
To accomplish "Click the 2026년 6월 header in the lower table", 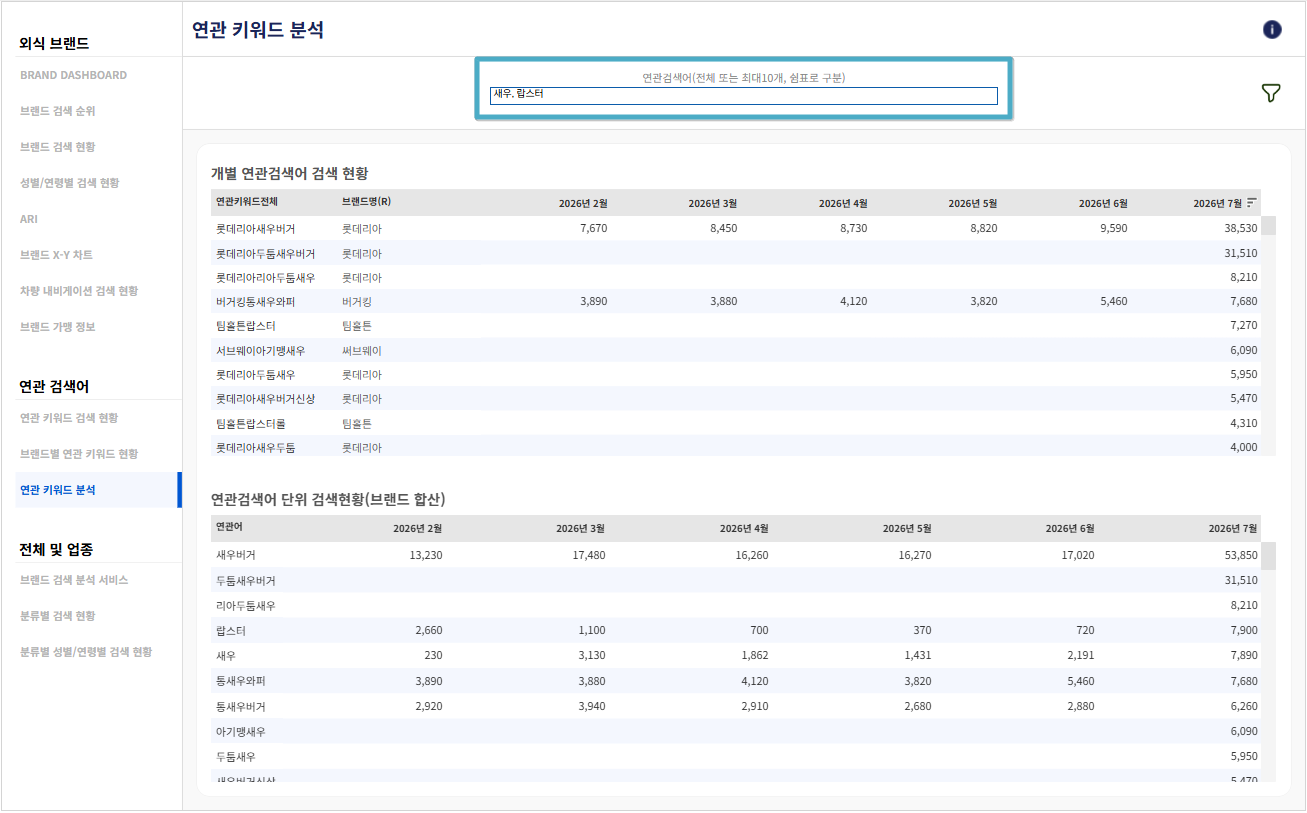I will tap(1070, 528).
